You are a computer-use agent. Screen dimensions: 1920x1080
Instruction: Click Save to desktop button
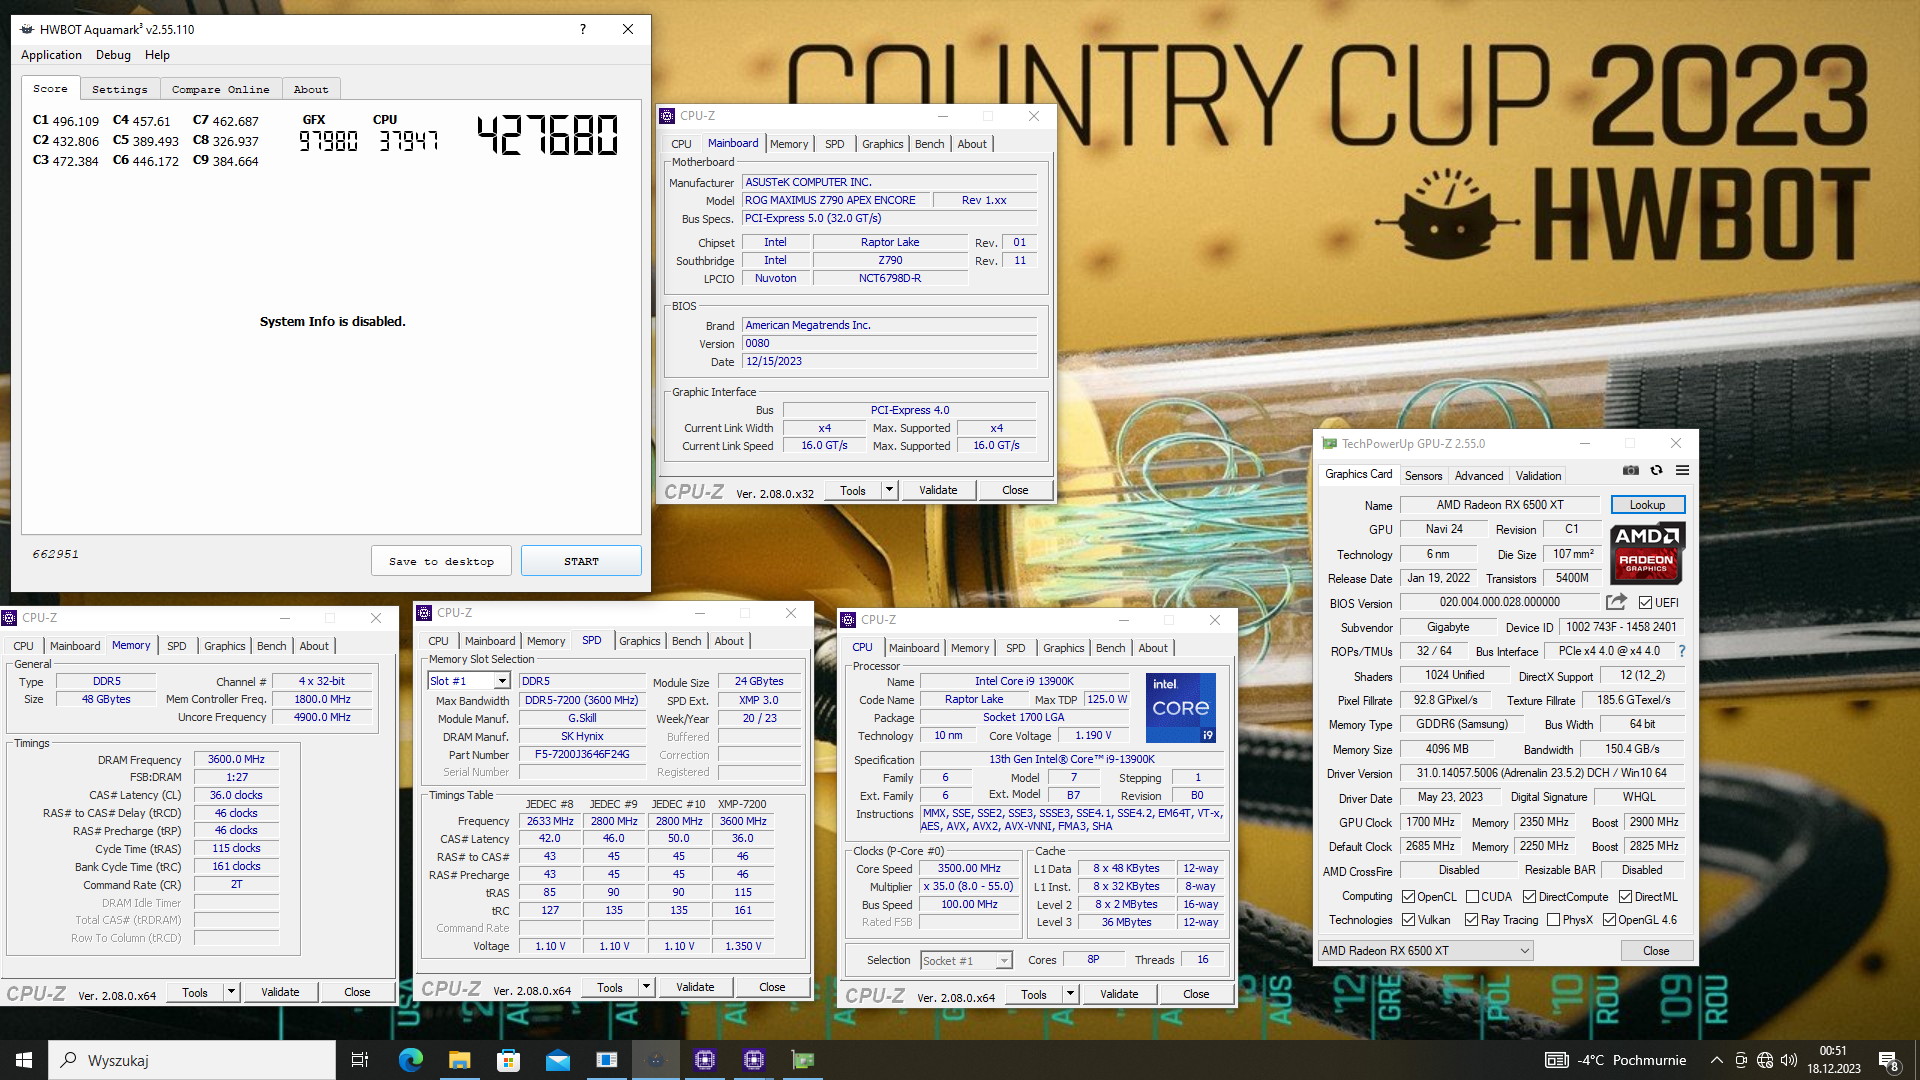[x=441, y=561]
